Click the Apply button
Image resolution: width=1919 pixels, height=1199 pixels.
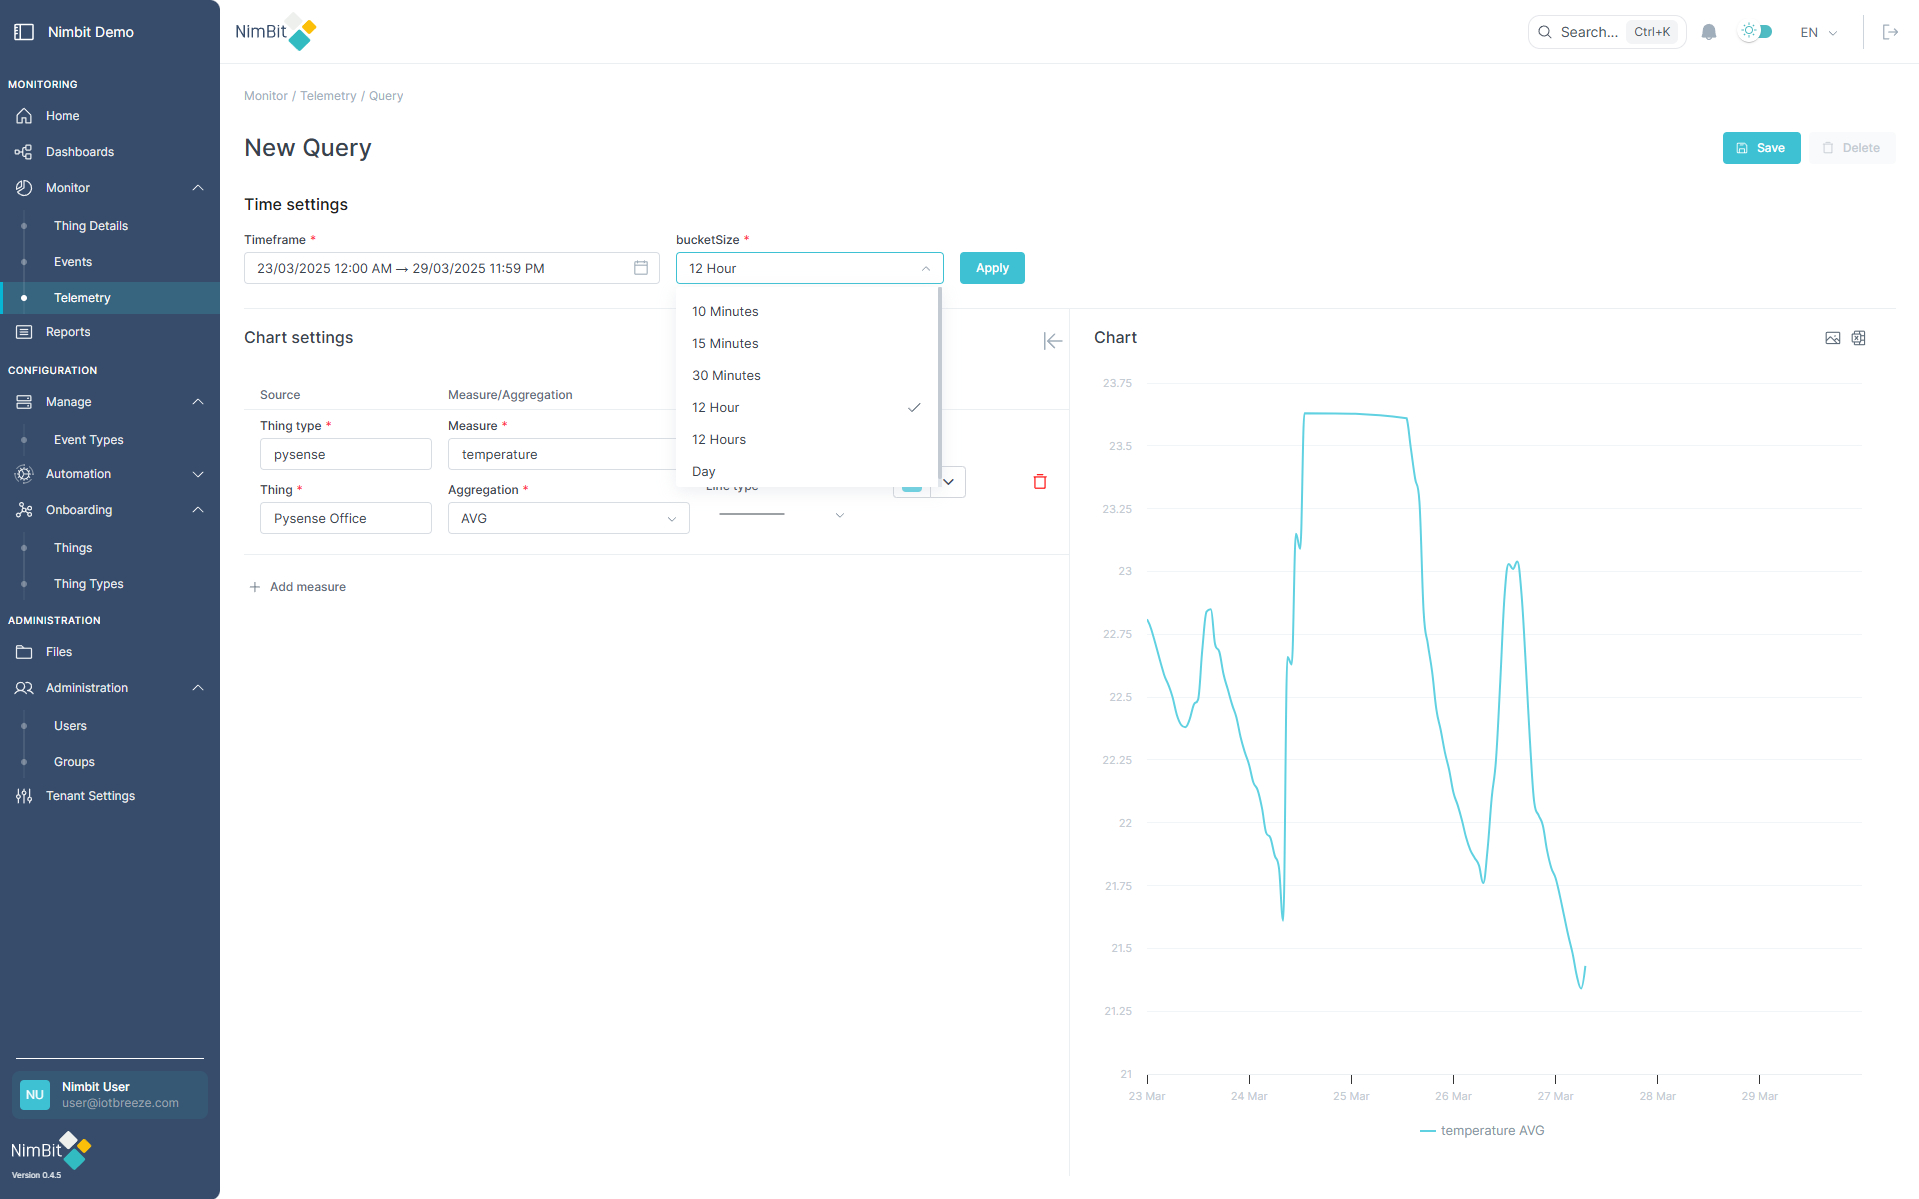coord(991,267)
